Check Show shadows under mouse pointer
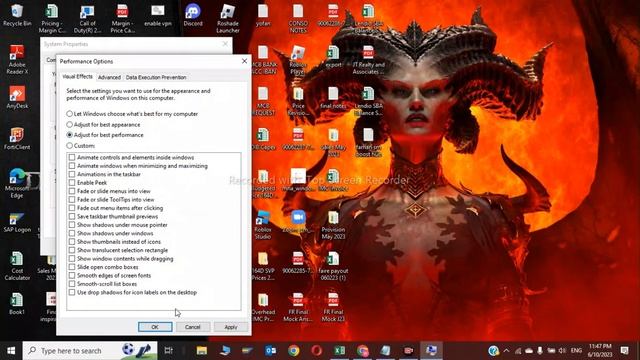The image size is (640, 360). point(72,225)
